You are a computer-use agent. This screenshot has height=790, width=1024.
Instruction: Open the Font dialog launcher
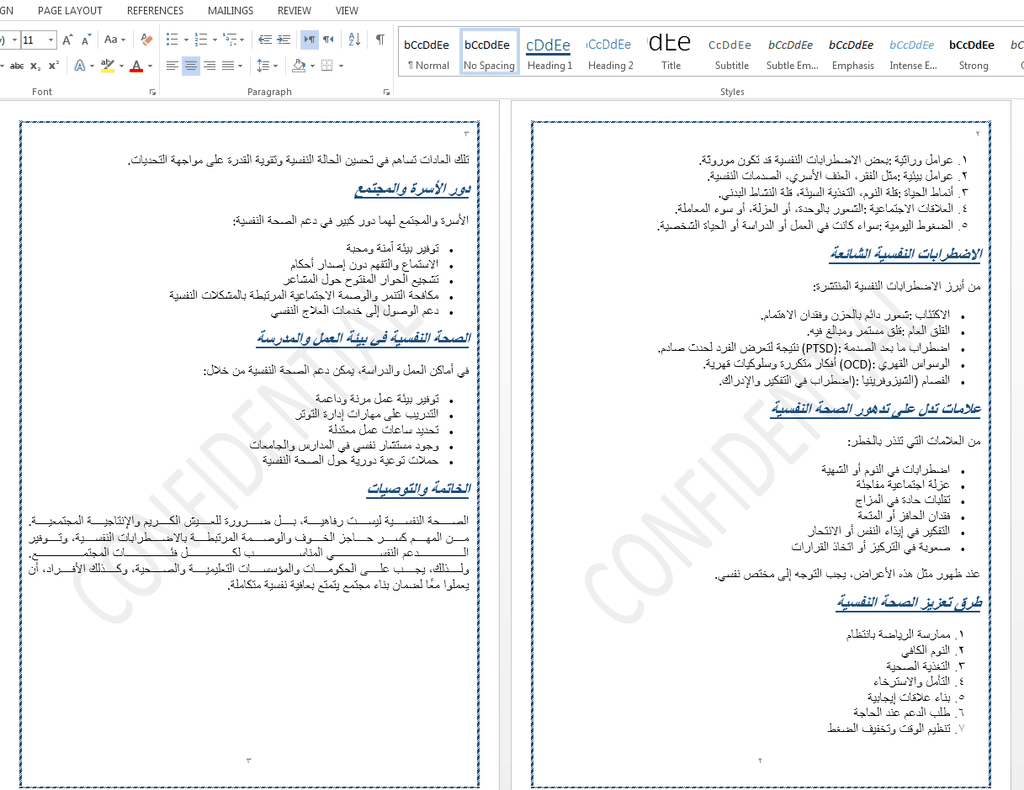click(153, 92)
